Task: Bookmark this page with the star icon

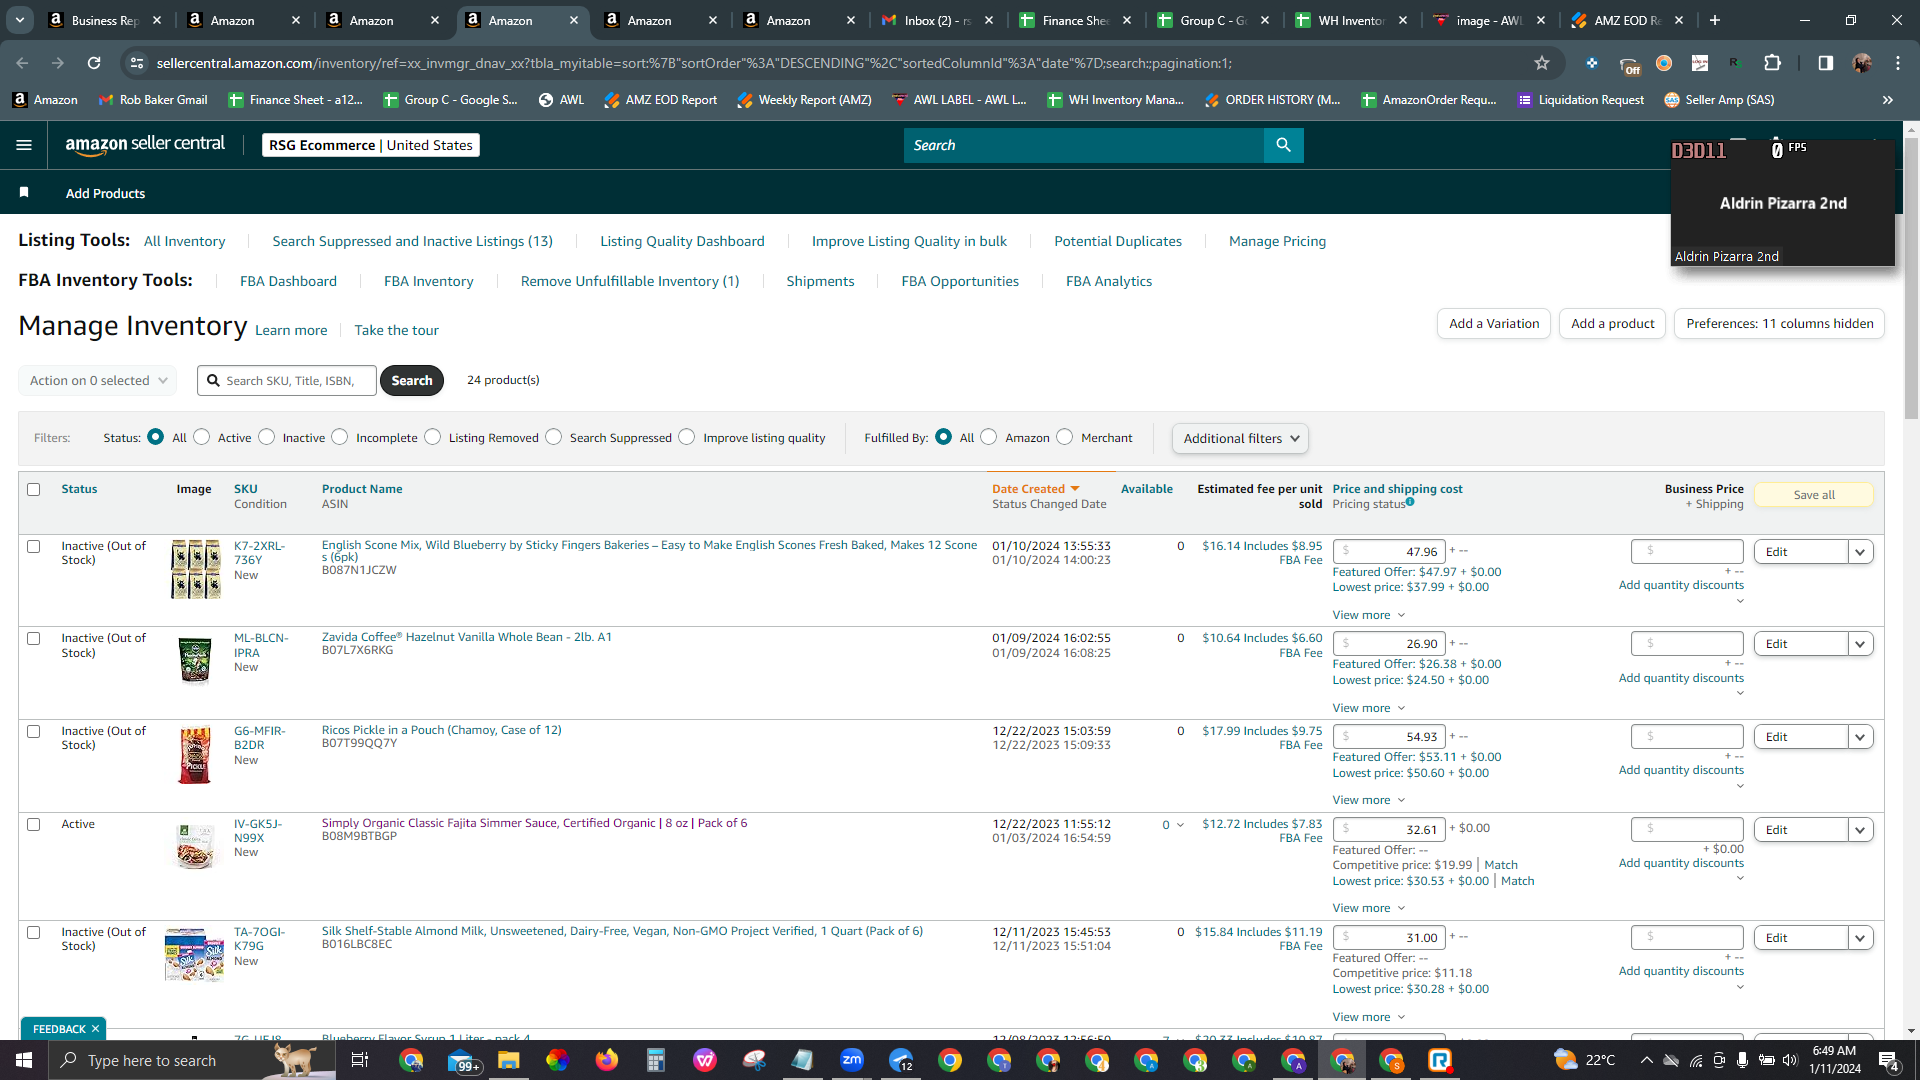Action: 1542,63
